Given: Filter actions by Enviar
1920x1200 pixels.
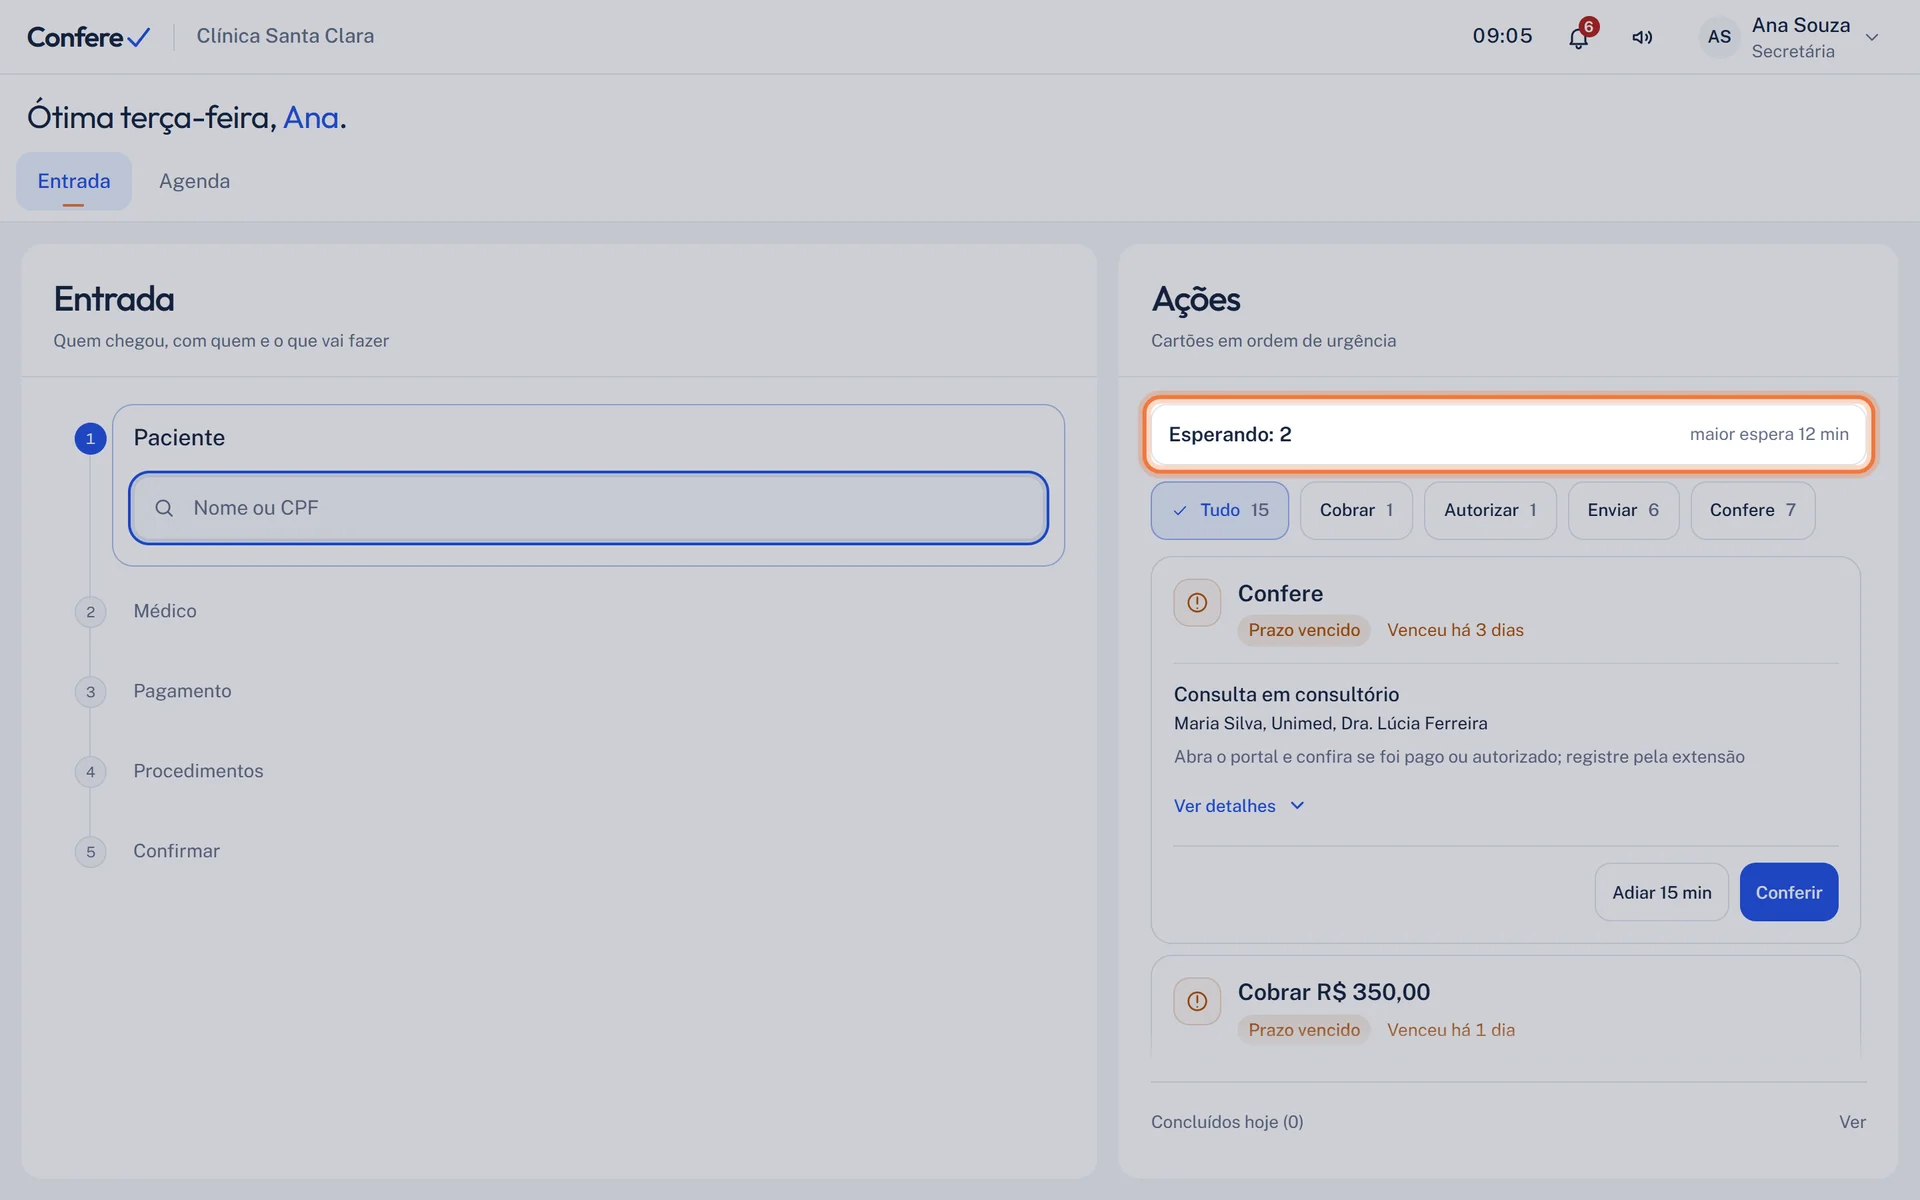Looking at the screenshot, I should [1623, 510].
